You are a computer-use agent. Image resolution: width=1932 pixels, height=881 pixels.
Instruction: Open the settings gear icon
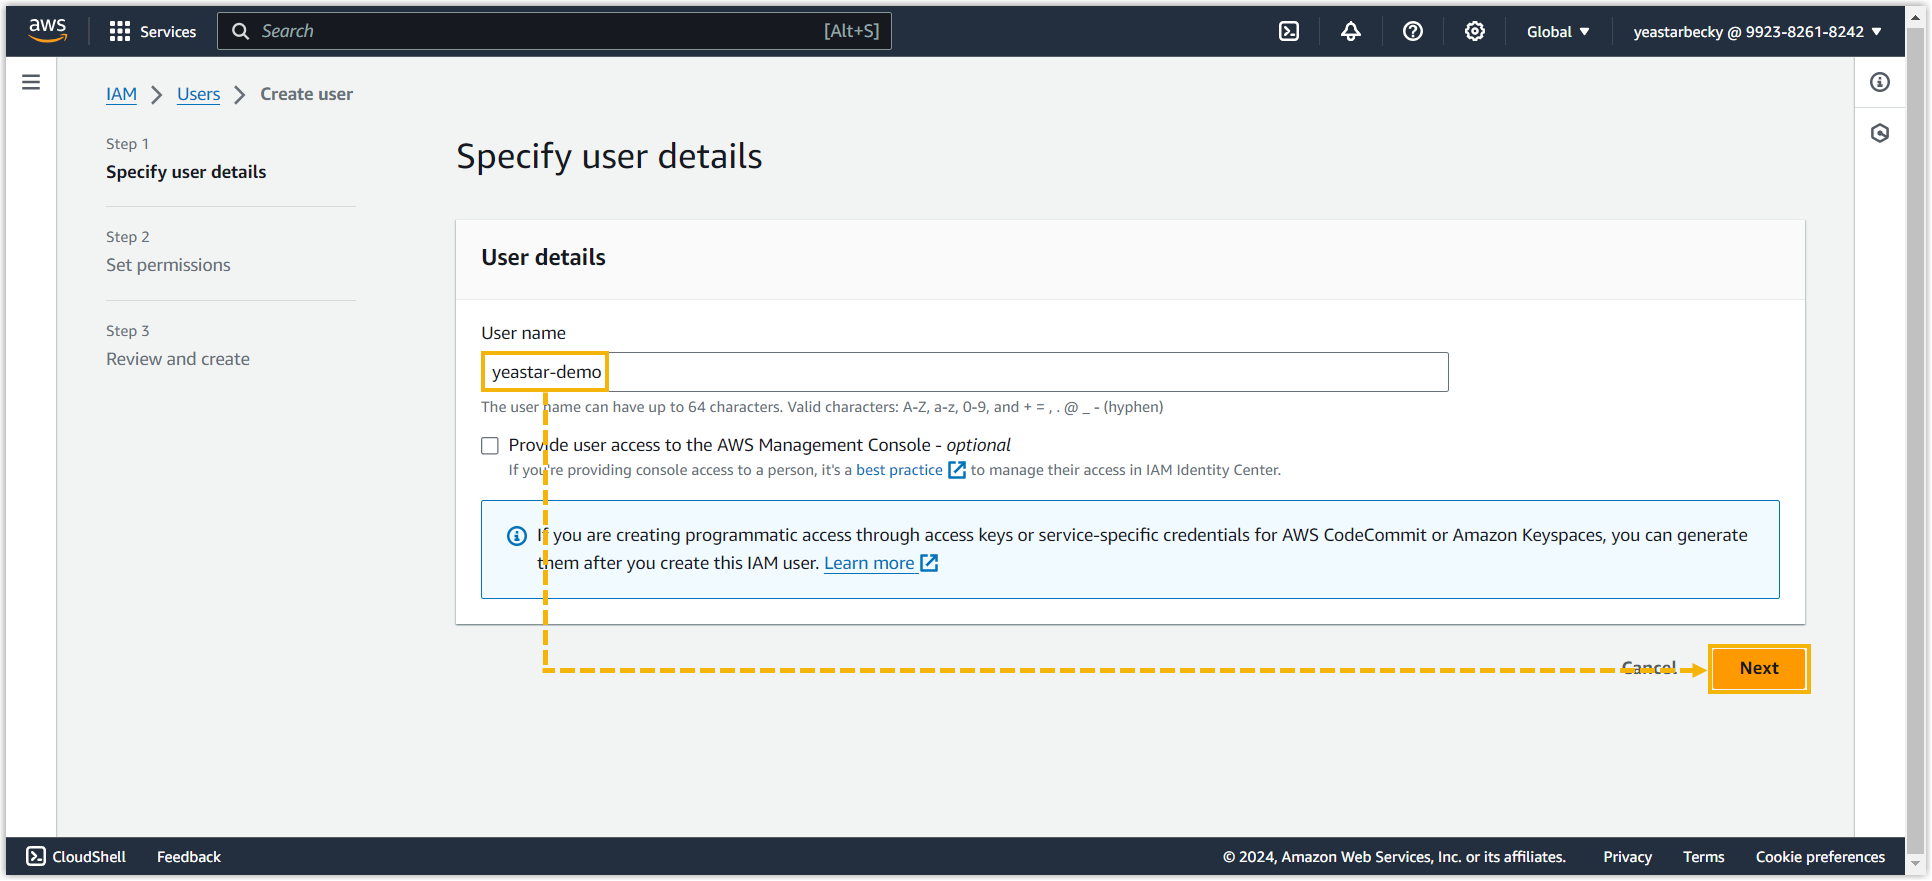(1474, 31)
